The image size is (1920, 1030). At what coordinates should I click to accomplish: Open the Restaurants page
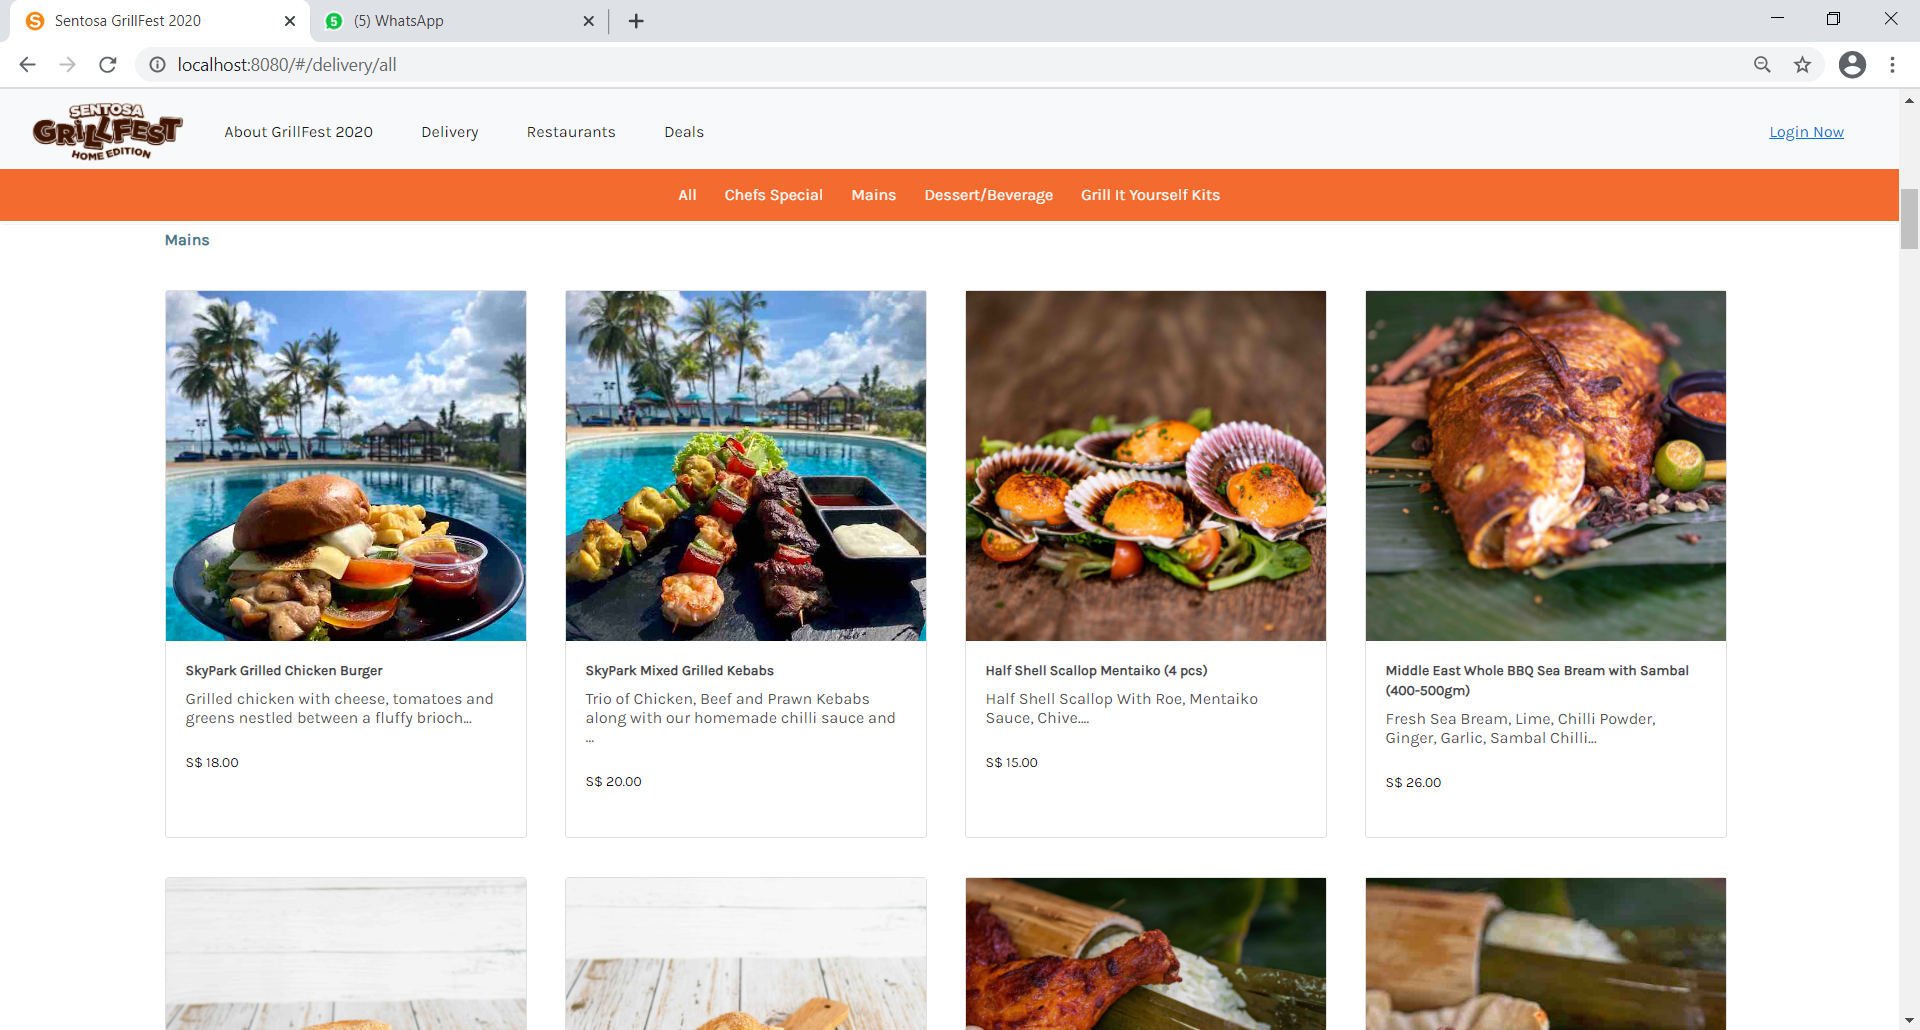(571, 132)
